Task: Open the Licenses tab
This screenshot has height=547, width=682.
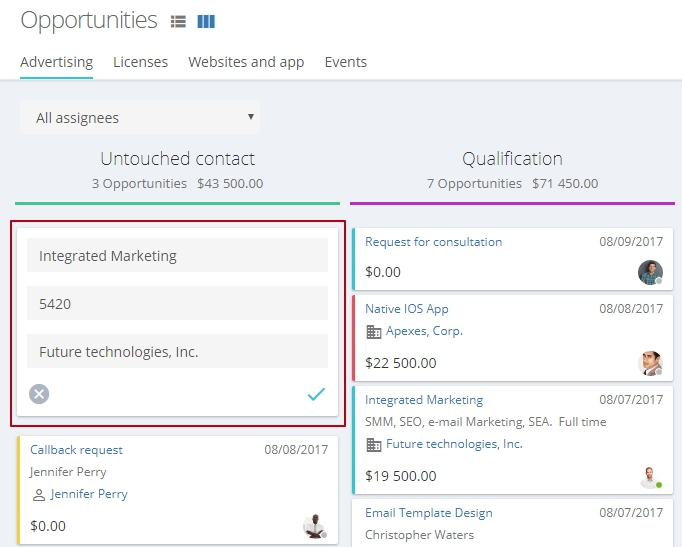Action: click(x=140, y=62)
